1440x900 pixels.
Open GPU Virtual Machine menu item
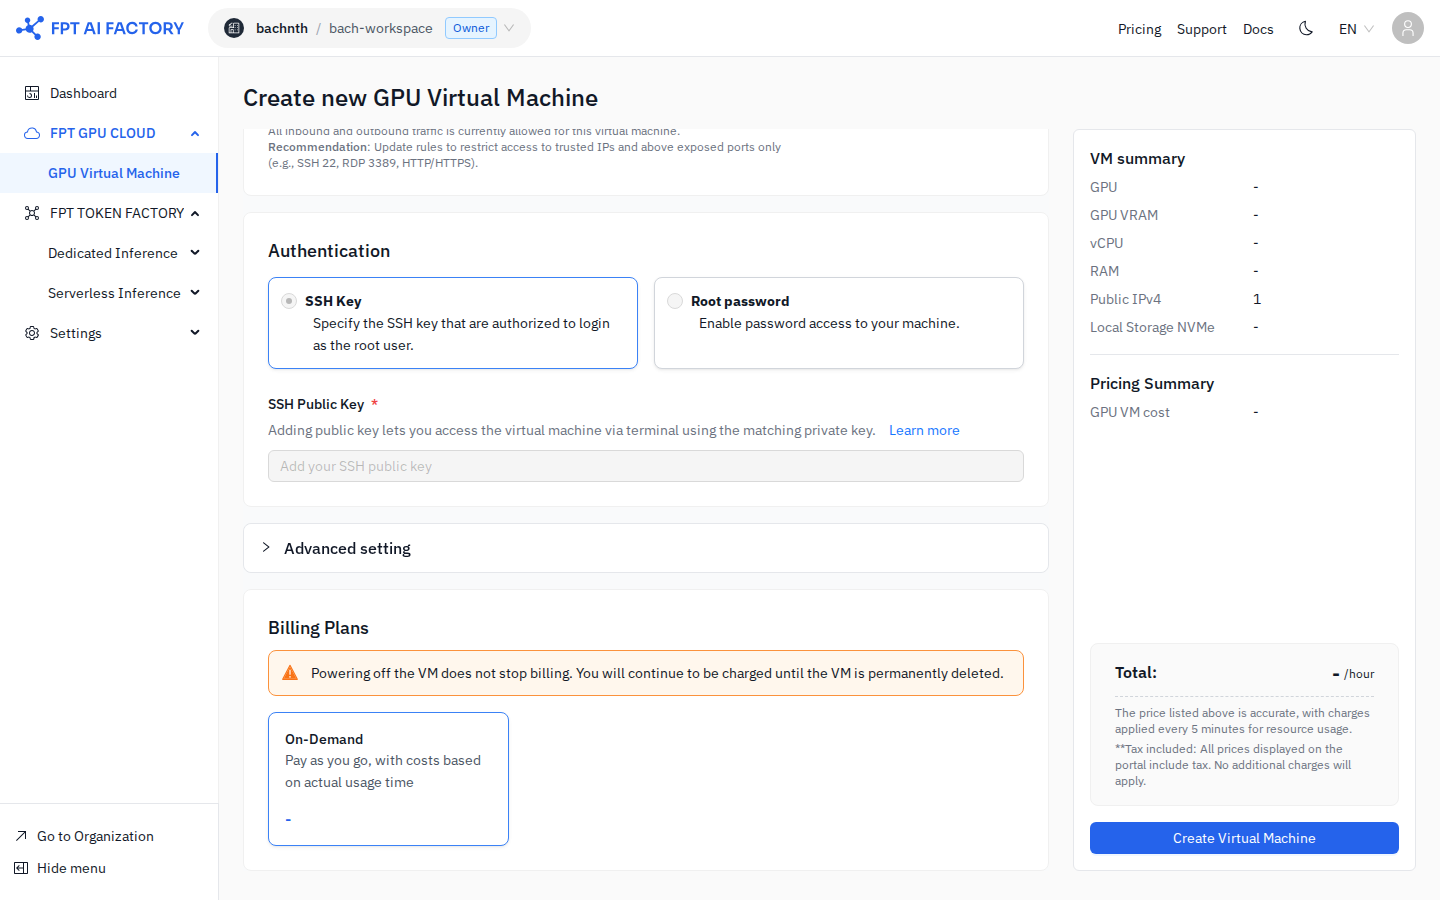tap(109, 173)
